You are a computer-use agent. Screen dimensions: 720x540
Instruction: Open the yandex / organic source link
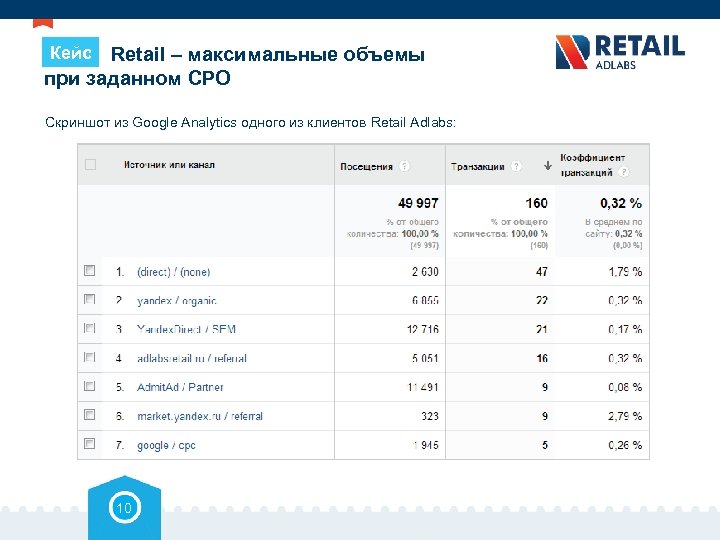pos(177,301)
